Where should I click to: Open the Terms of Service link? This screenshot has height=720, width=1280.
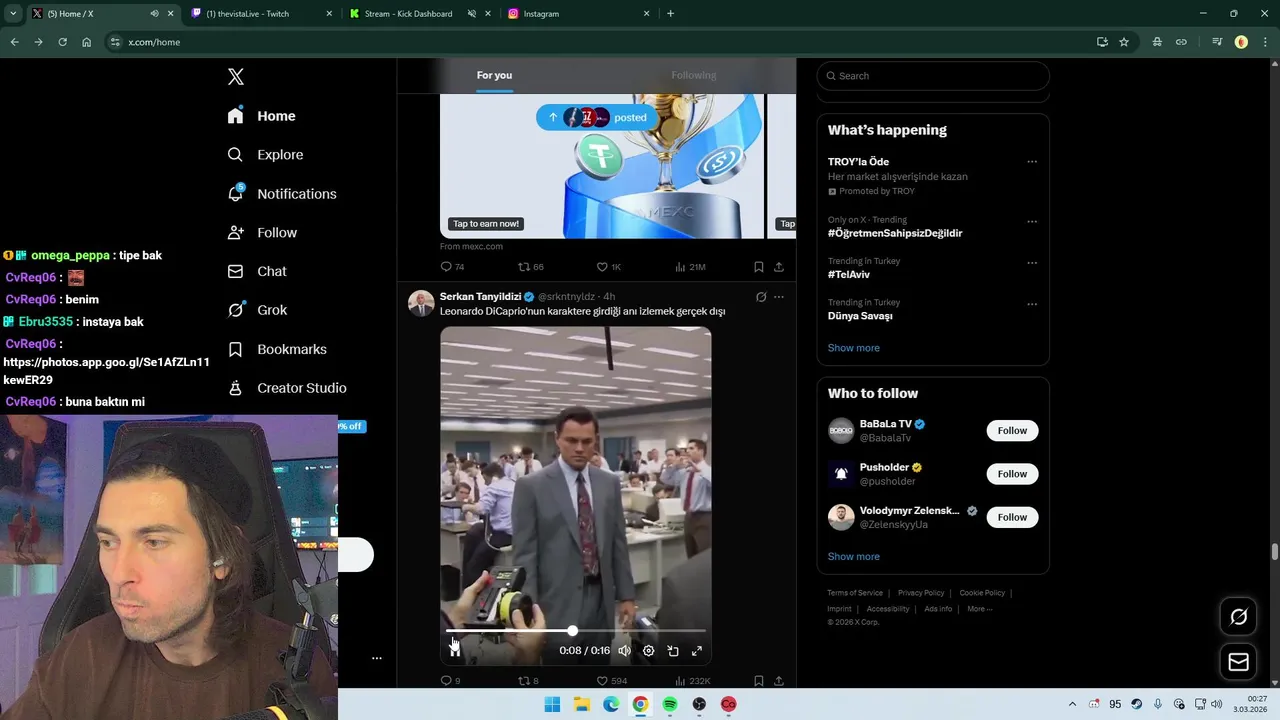tap(855, 593)
